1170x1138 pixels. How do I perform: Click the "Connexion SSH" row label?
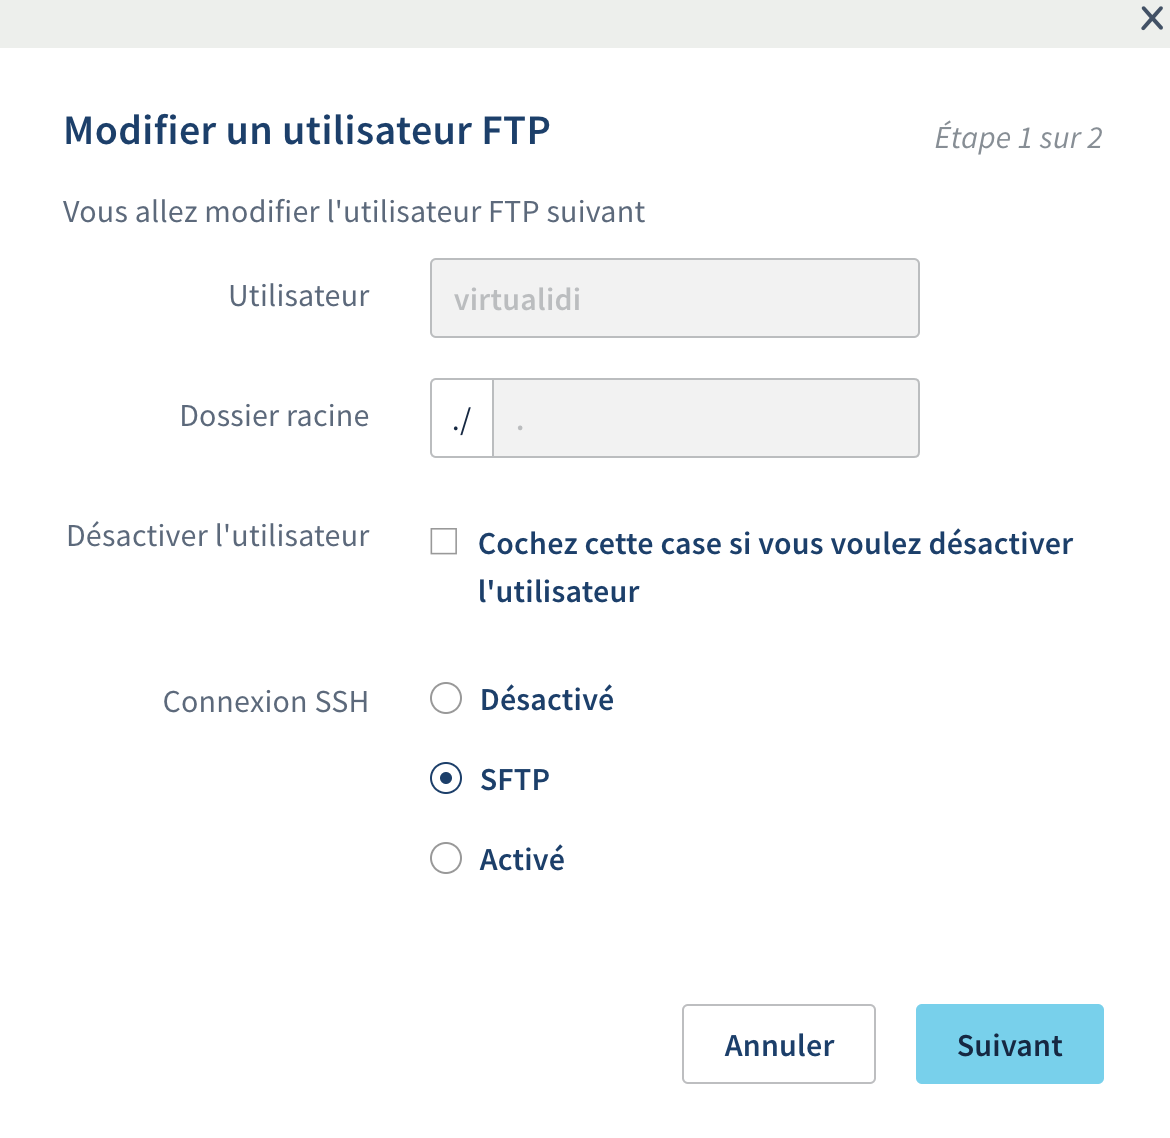pos(265,702)
